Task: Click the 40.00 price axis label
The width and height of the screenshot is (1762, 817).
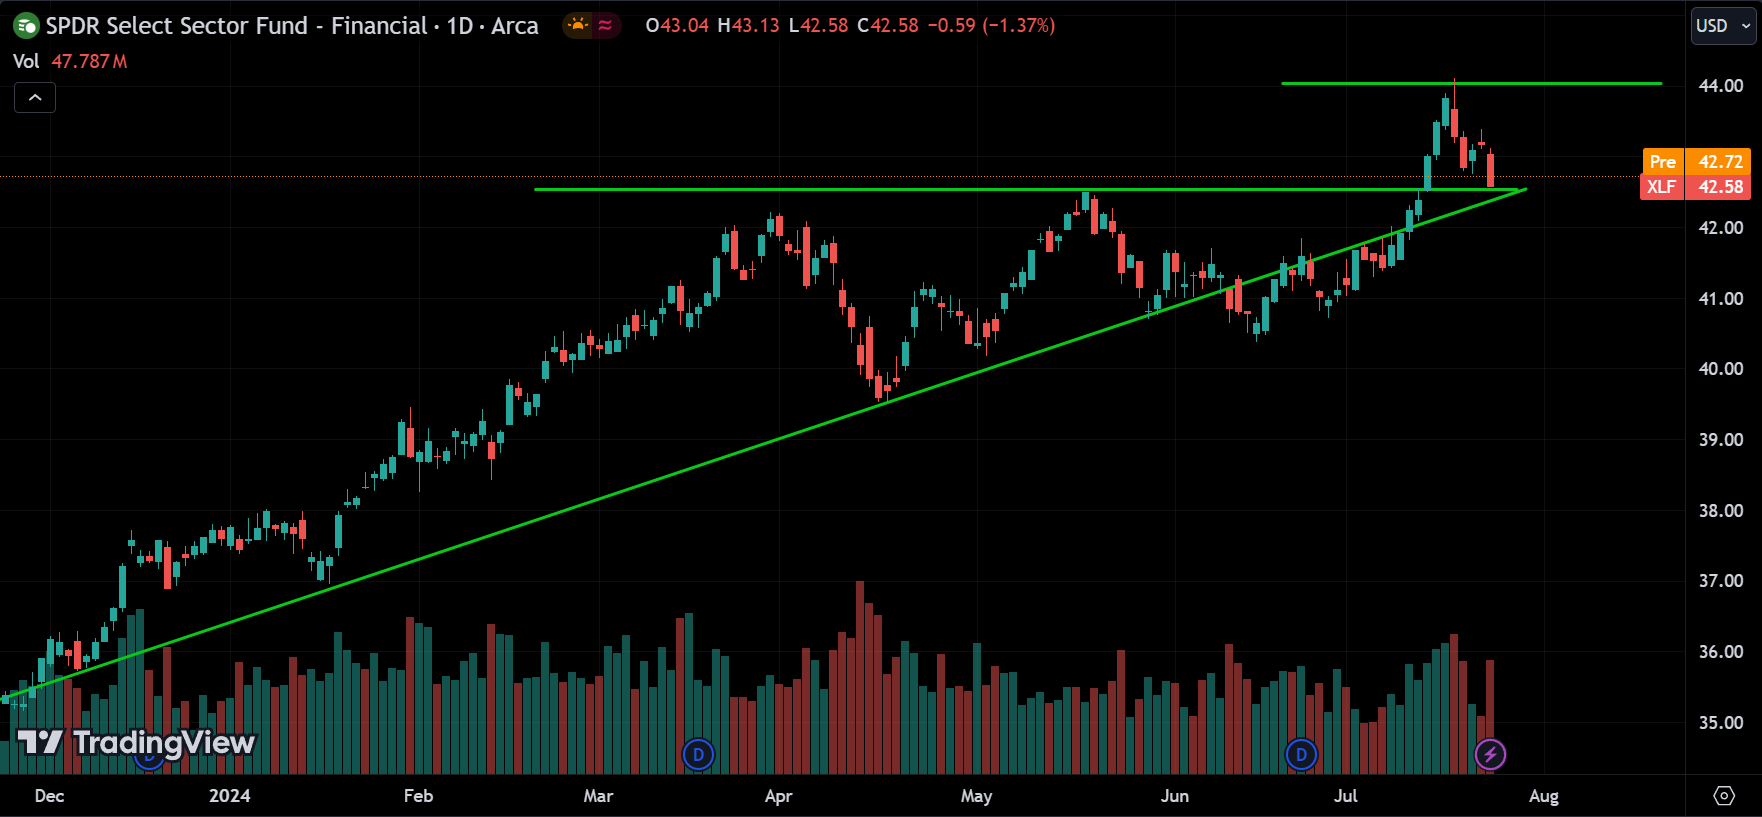Action: point(1720,369)
